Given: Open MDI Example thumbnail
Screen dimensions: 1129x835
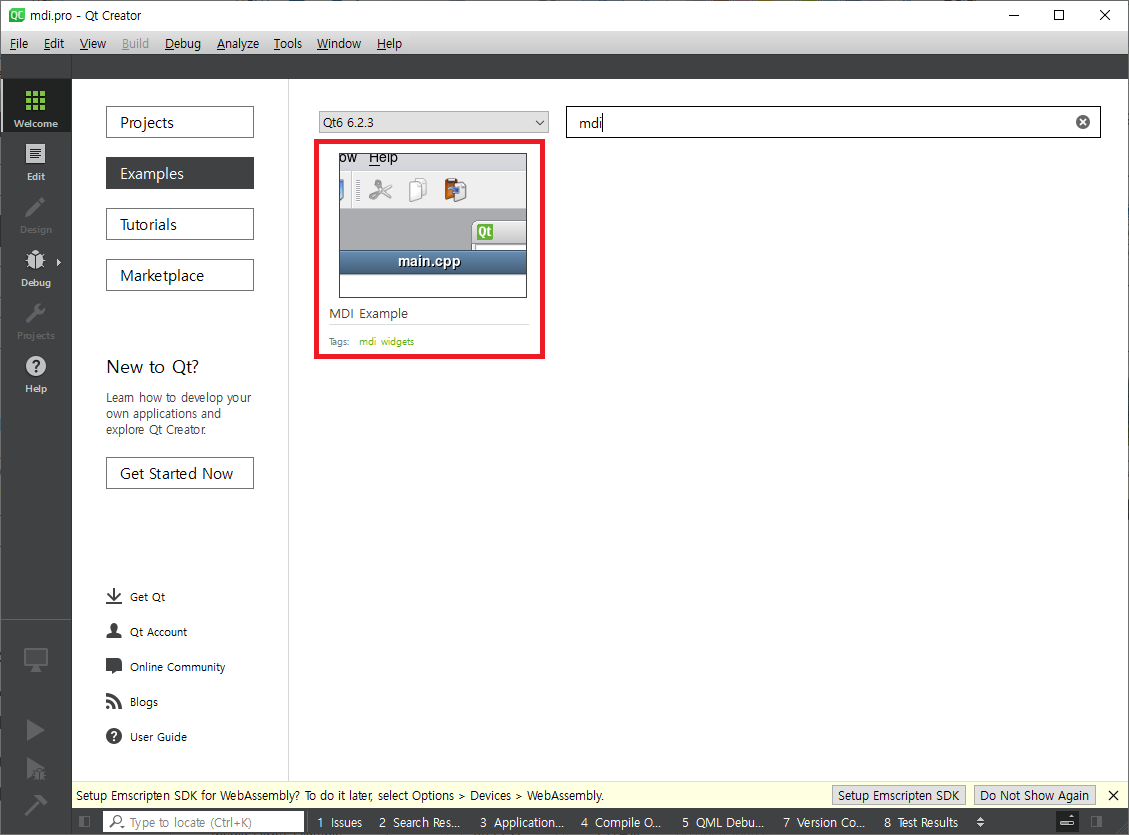Looking at the screenshot, I should (x=433, y=225).
